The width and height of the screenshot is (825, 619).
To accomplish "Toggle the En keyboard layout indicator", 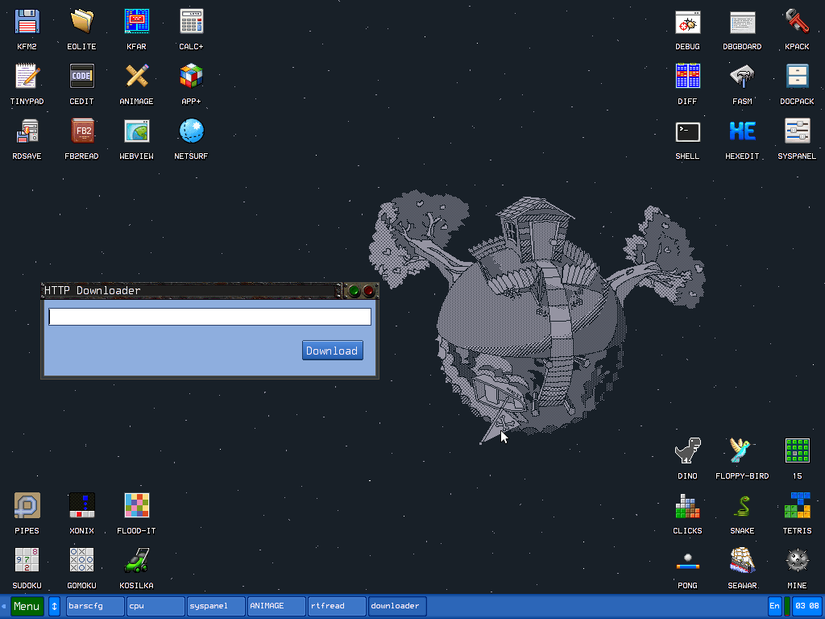I will click(x=775, y=606).
